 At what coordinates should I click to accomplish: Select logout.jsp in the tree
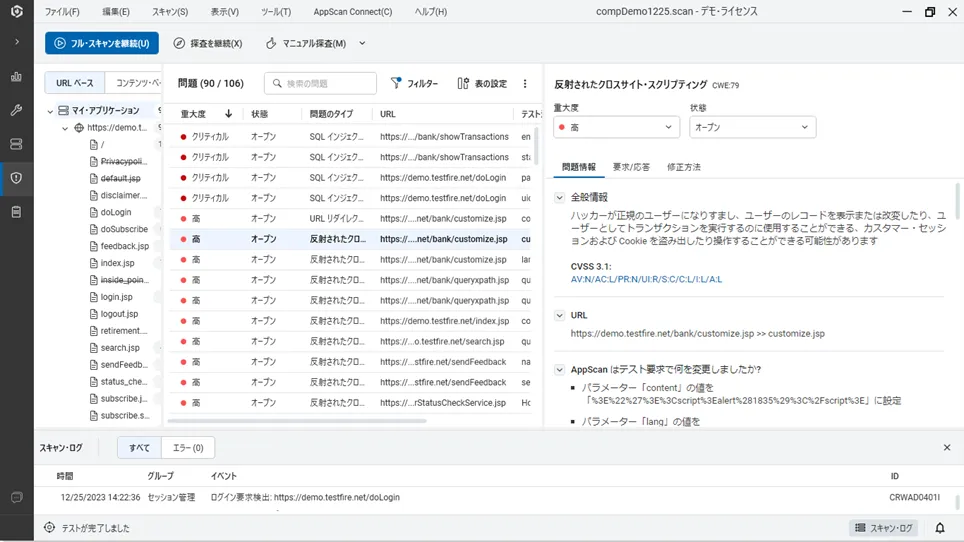tap(119, 314)
